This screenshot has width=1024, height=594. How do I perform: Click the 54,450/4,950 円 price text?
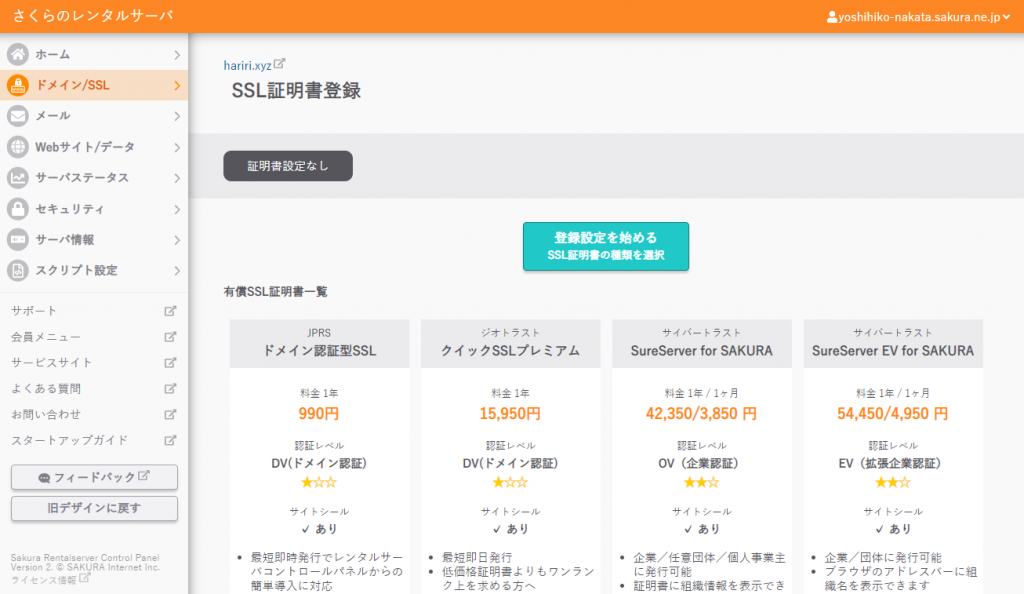[893, 413]
